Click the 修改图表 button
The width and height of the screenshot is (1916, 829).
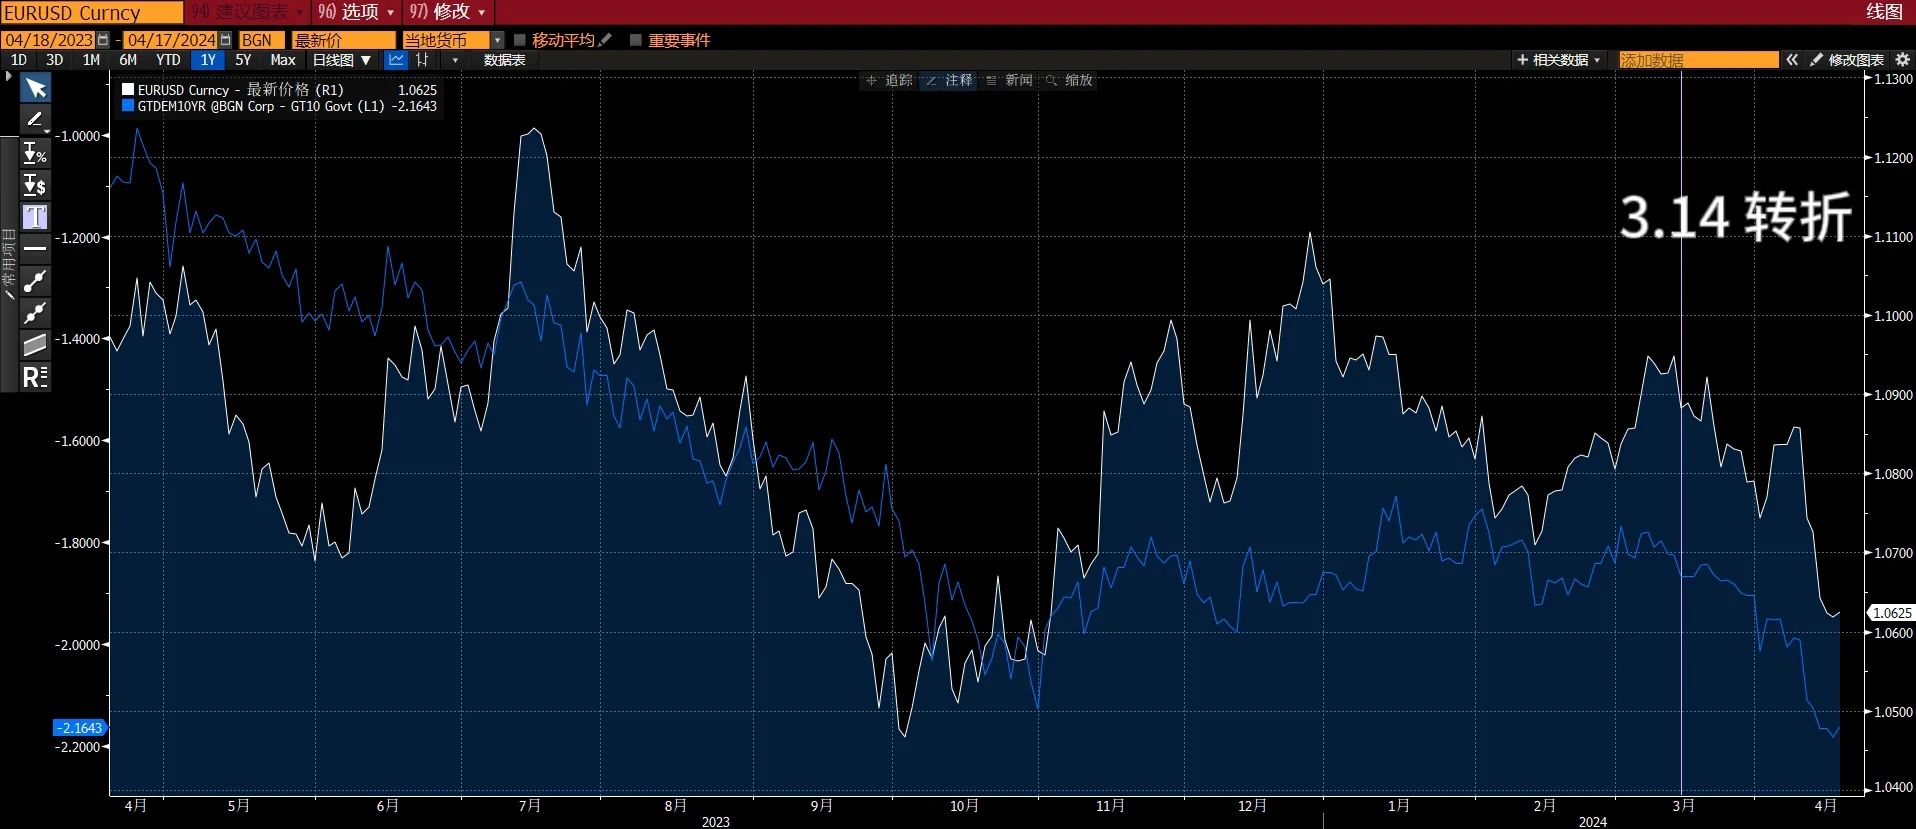tap(1847, 60)
